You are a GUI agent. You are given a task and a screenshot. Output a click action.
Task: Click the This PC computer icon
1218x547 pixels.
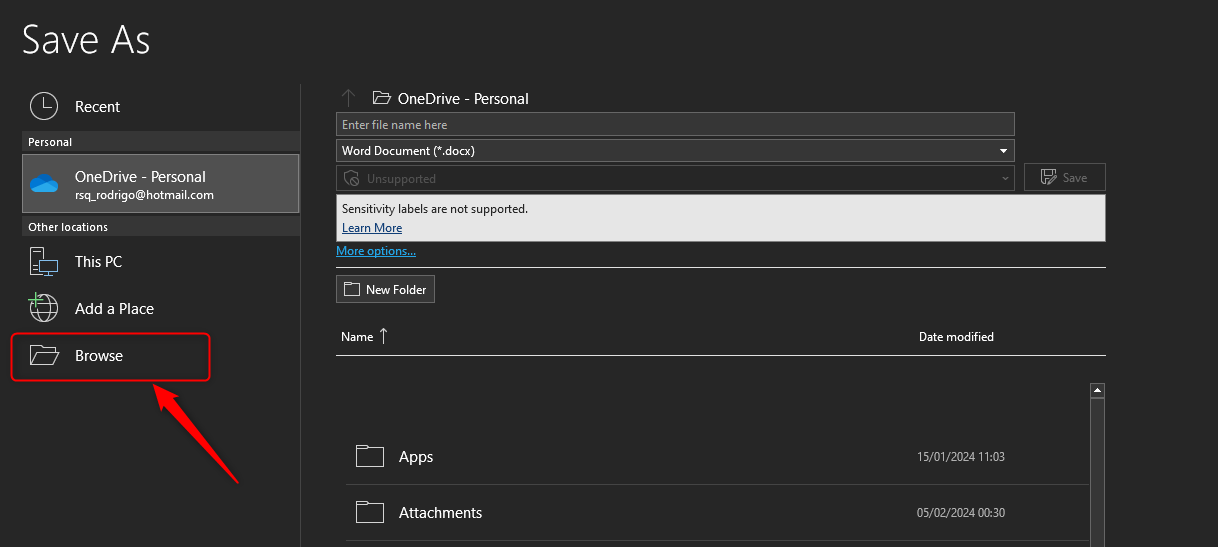tap(44, 262)
